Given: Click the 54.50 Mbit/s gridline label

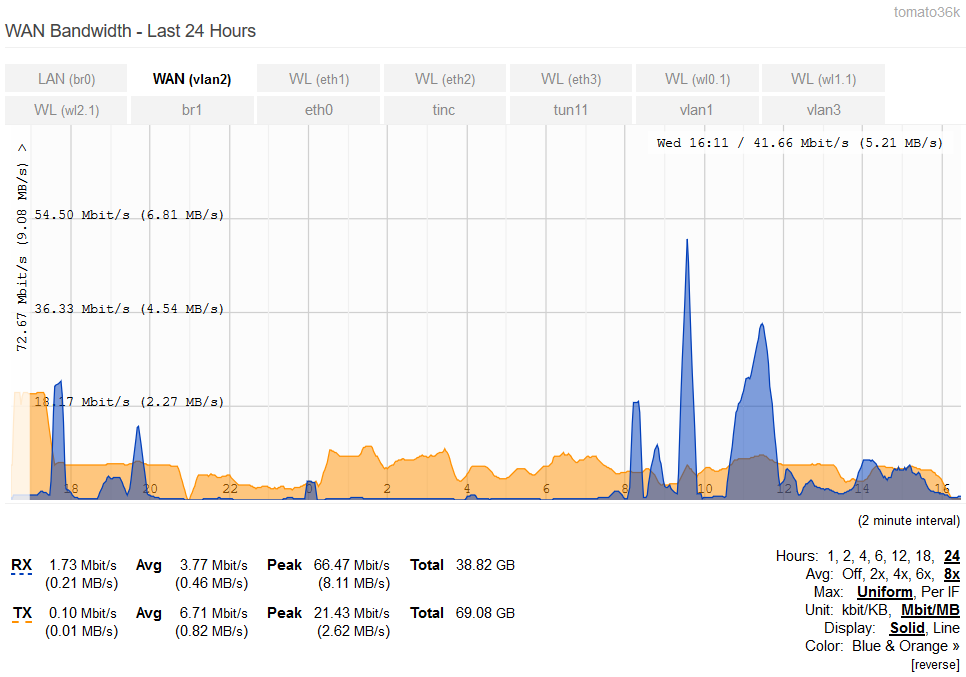Looking at the screenshot, I should 129,214.
